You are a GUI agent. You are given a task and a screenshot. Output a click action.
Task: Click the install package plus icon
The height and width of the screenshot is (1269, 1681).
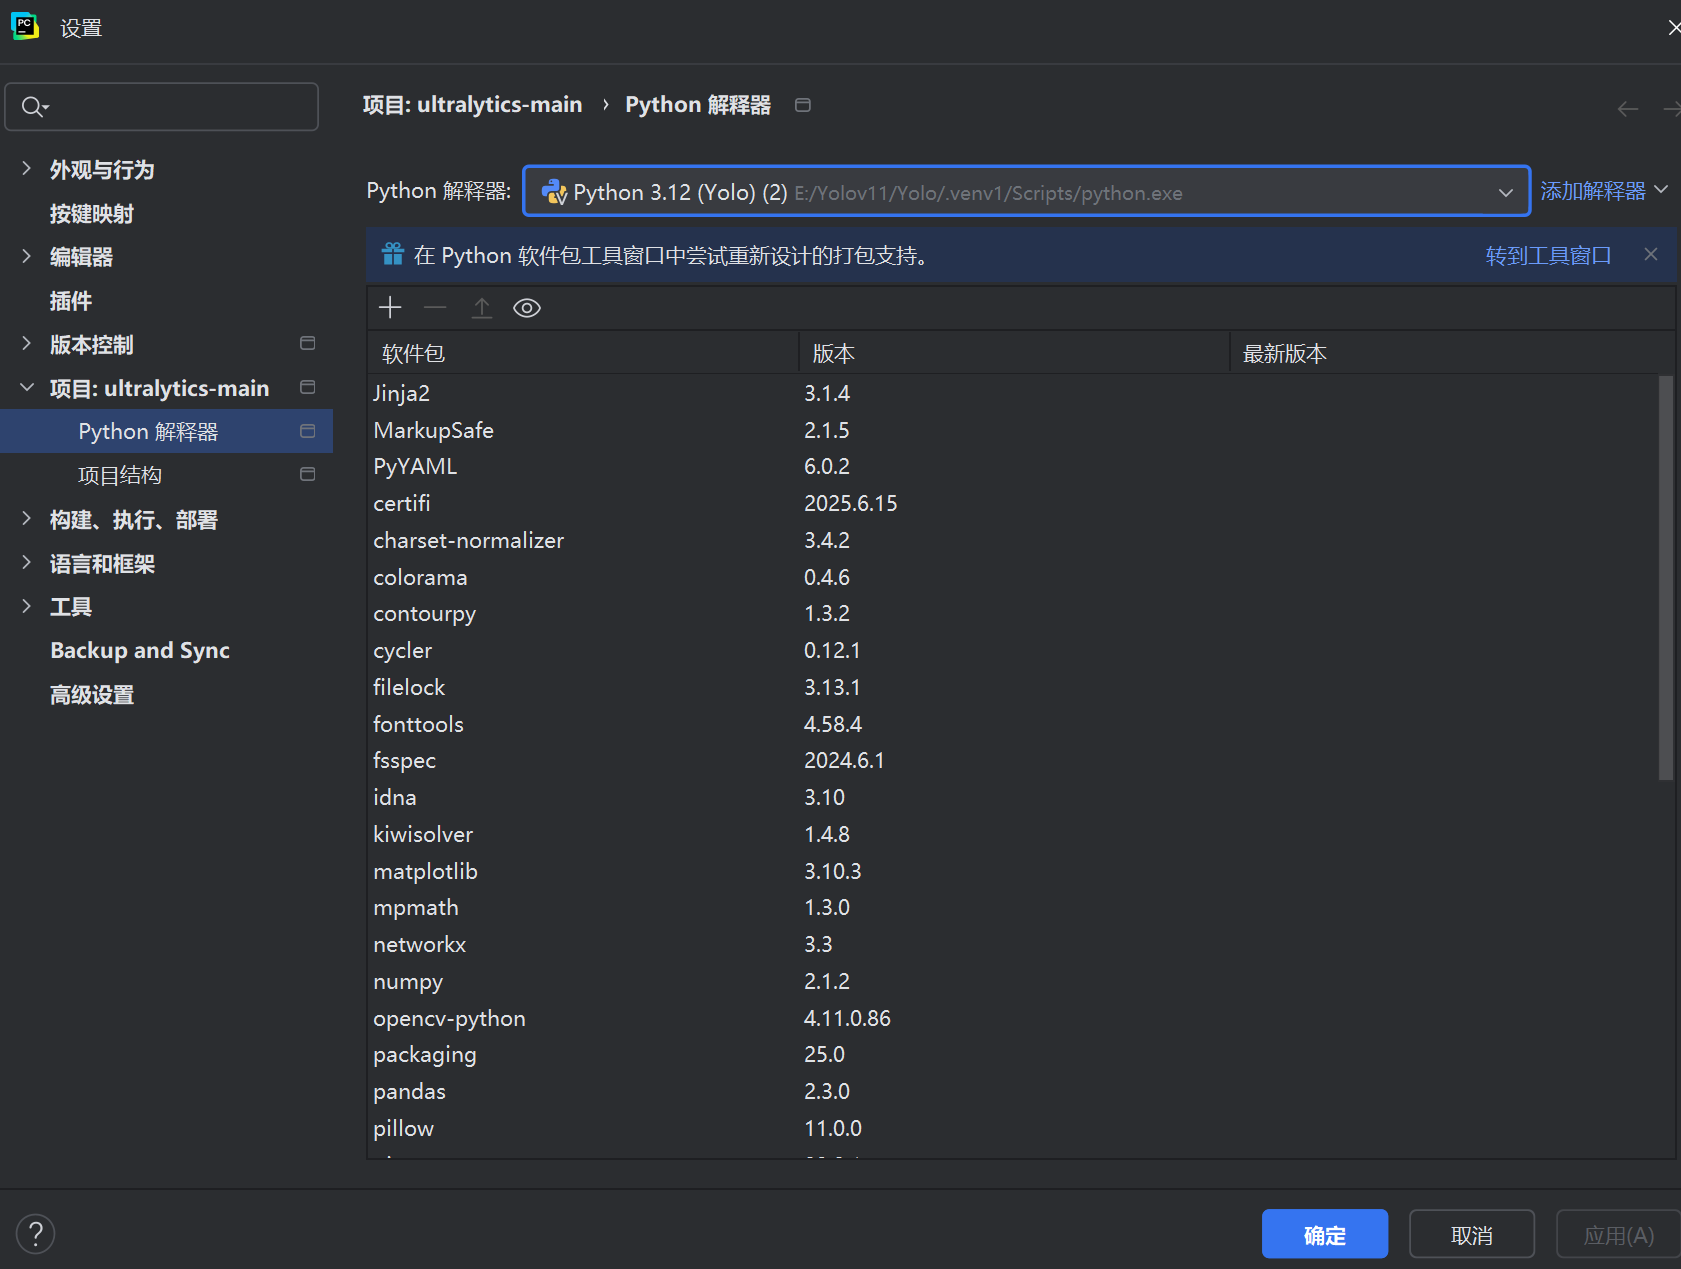pyautogui.click(x=390, y=308)
